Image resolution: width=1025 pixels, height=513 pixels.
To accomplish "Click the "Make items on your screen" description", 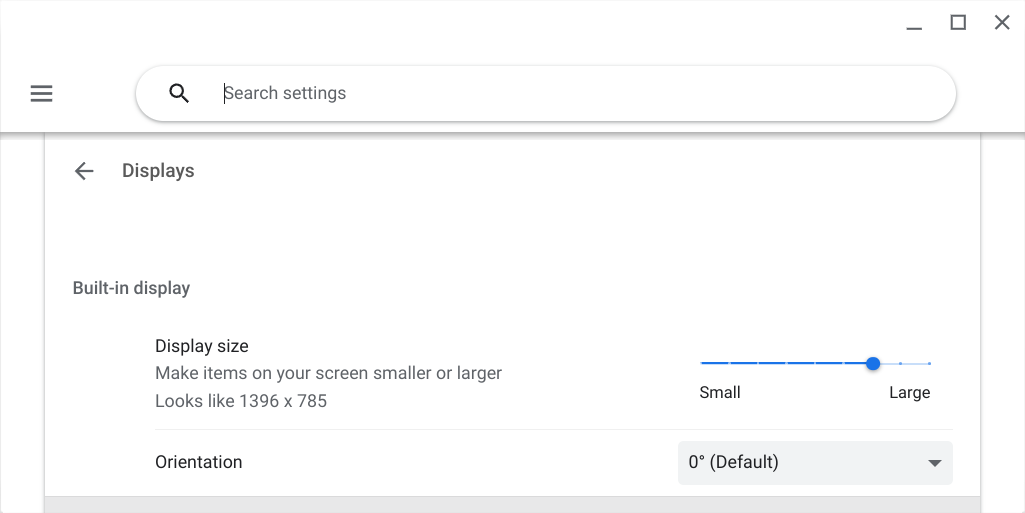I will click(328, 373).
